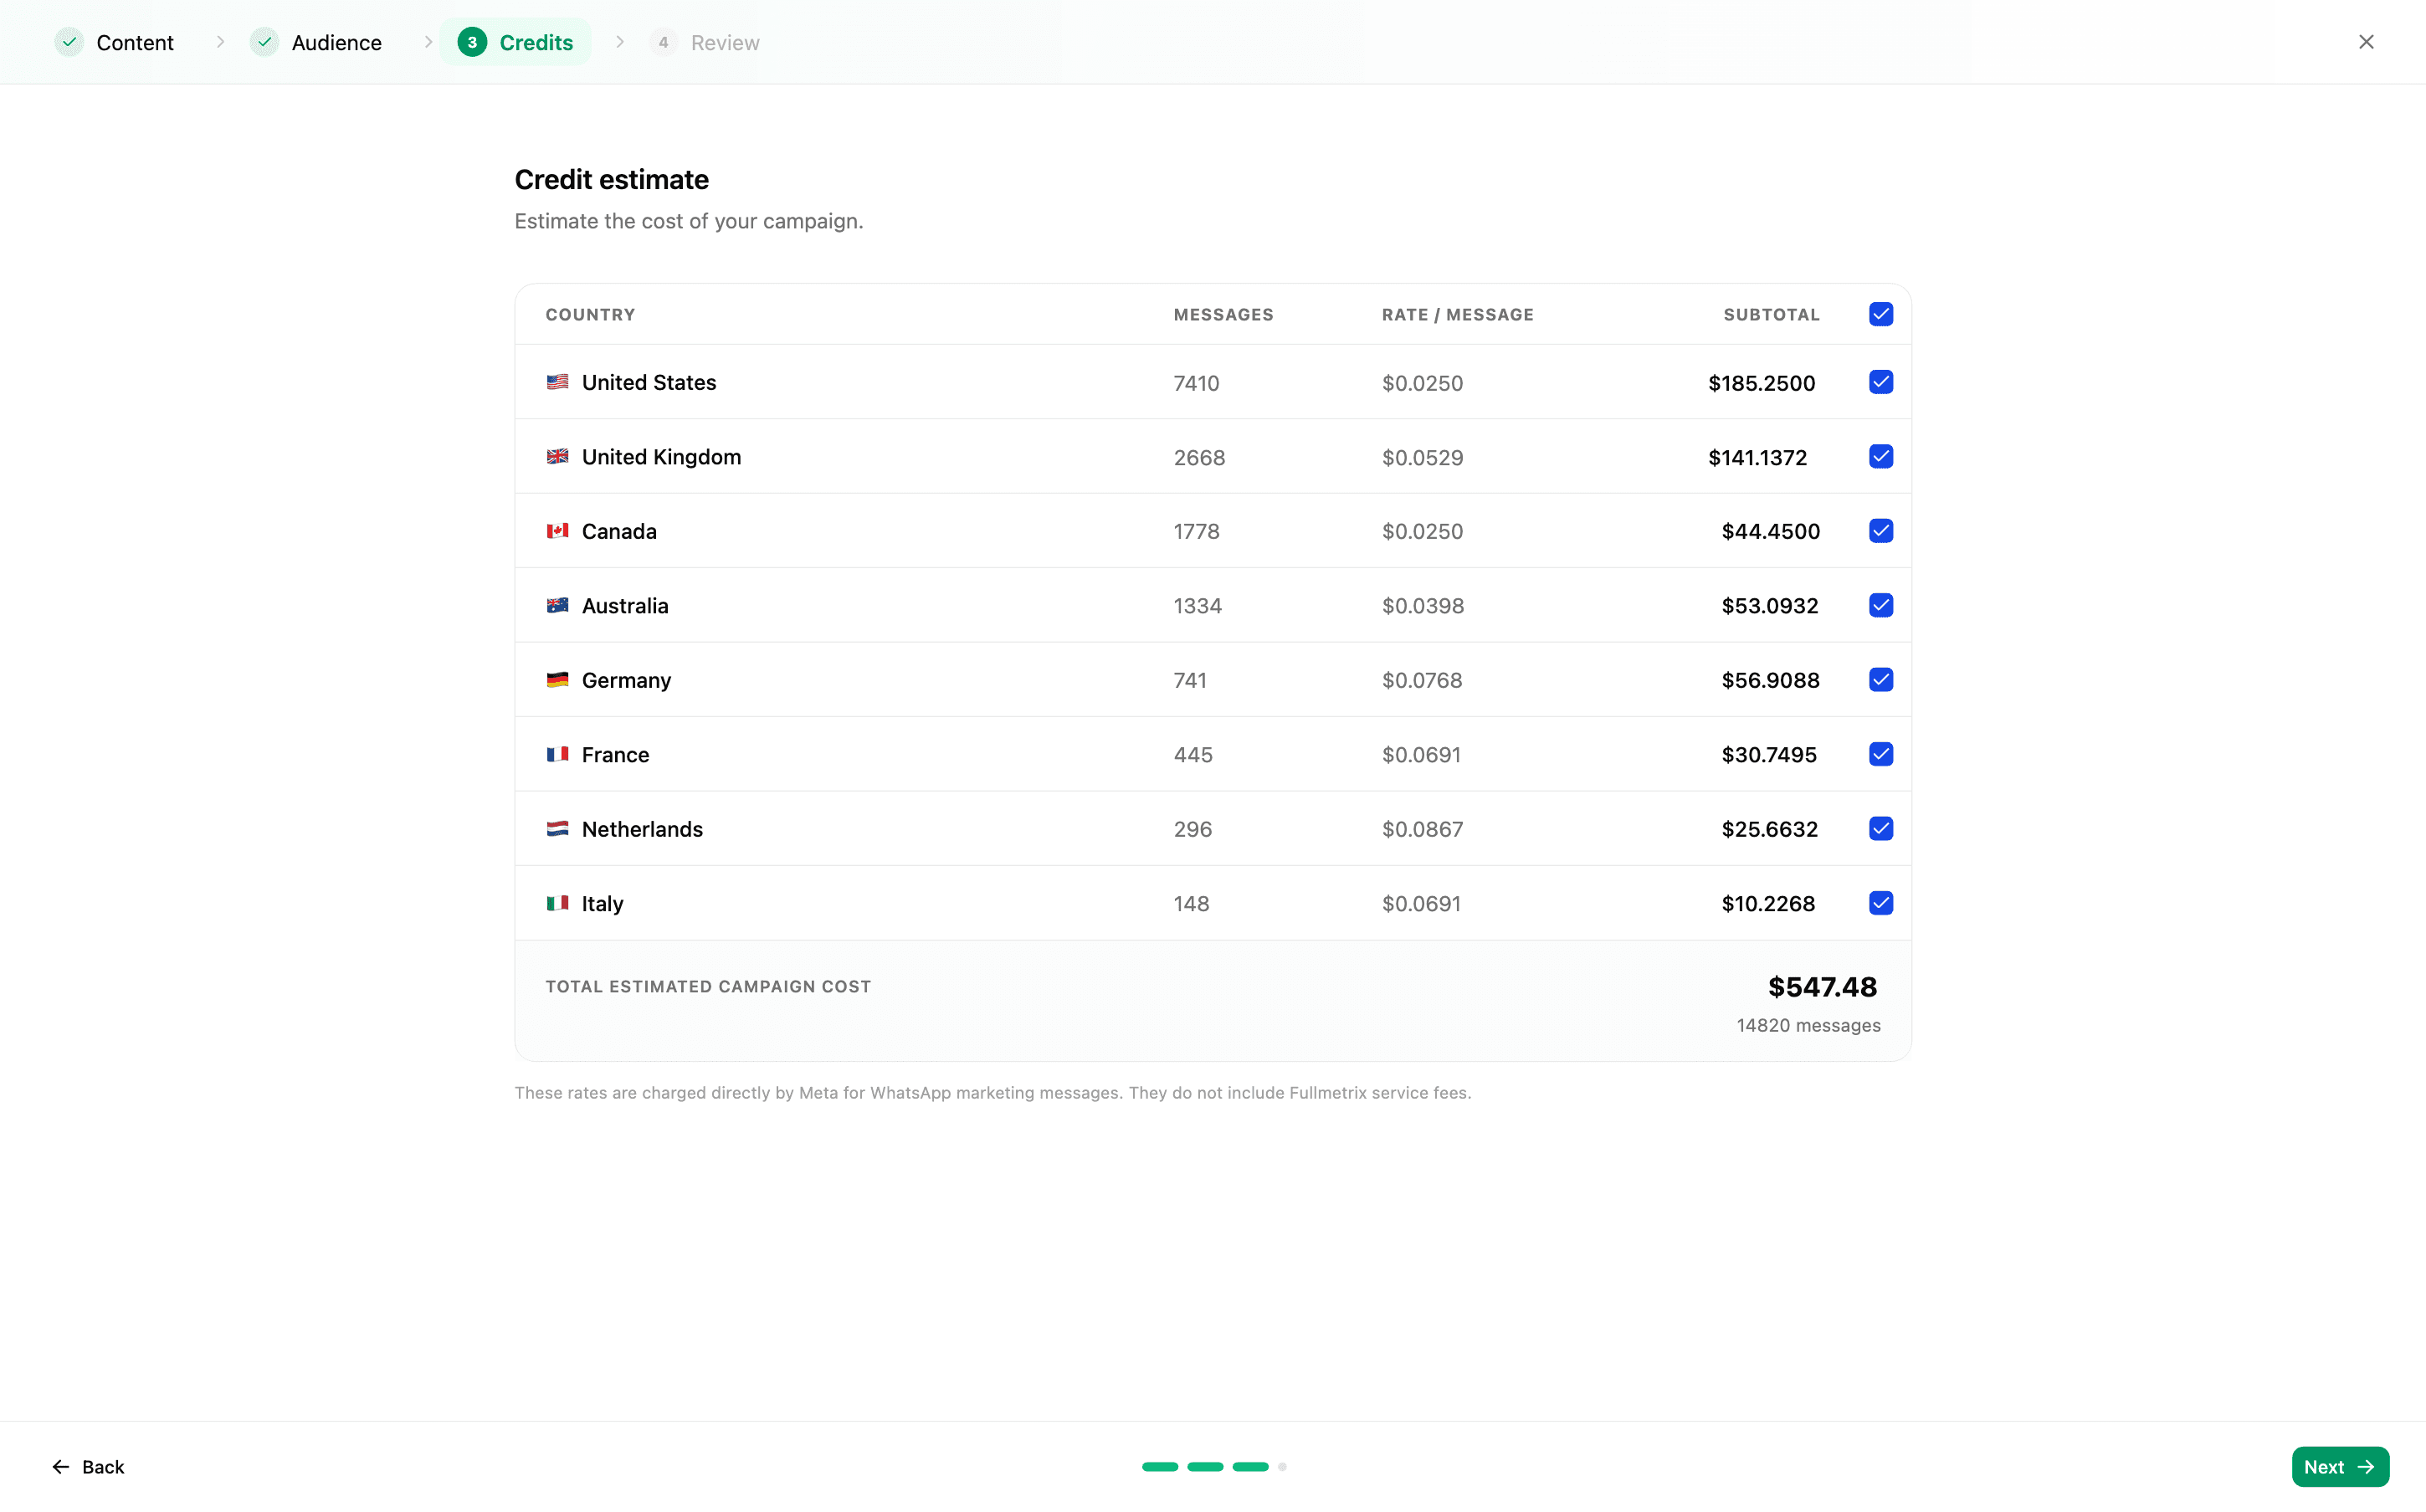Go to the Audience step
Screen dimensions: 2426x1512
click(x=317, y=42)
